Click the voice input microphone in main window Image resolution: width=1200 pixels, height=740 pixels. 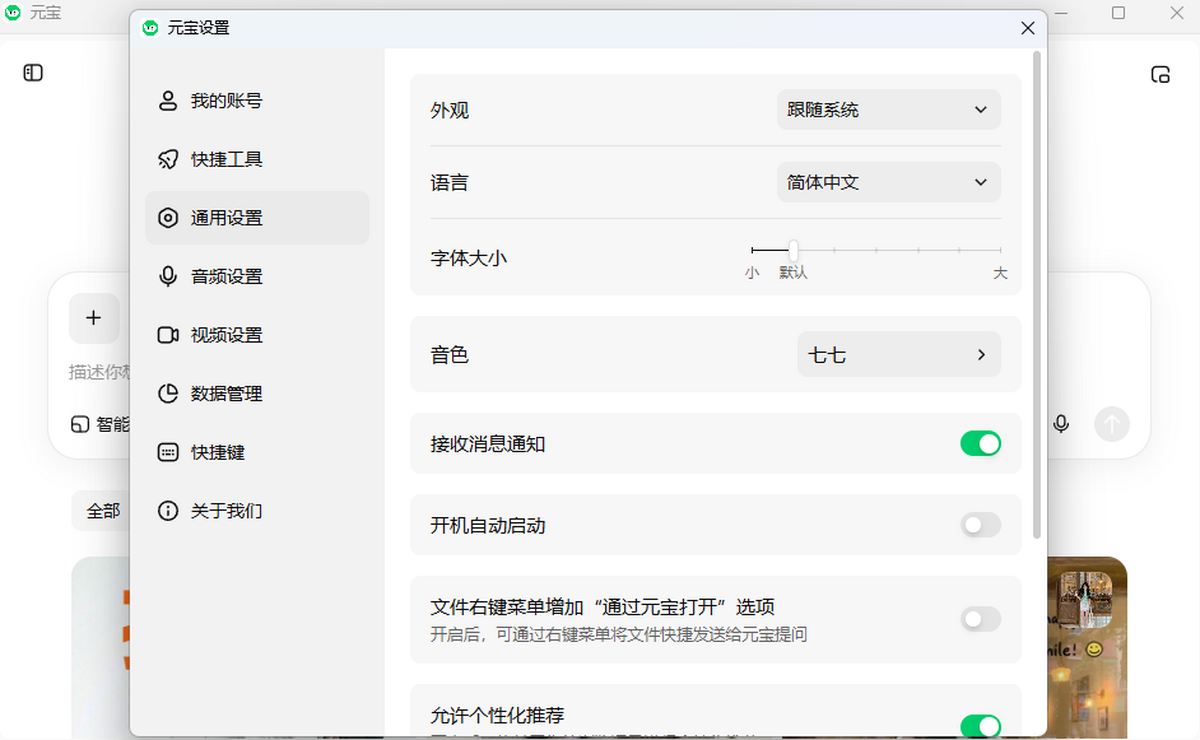point(1061,424)
